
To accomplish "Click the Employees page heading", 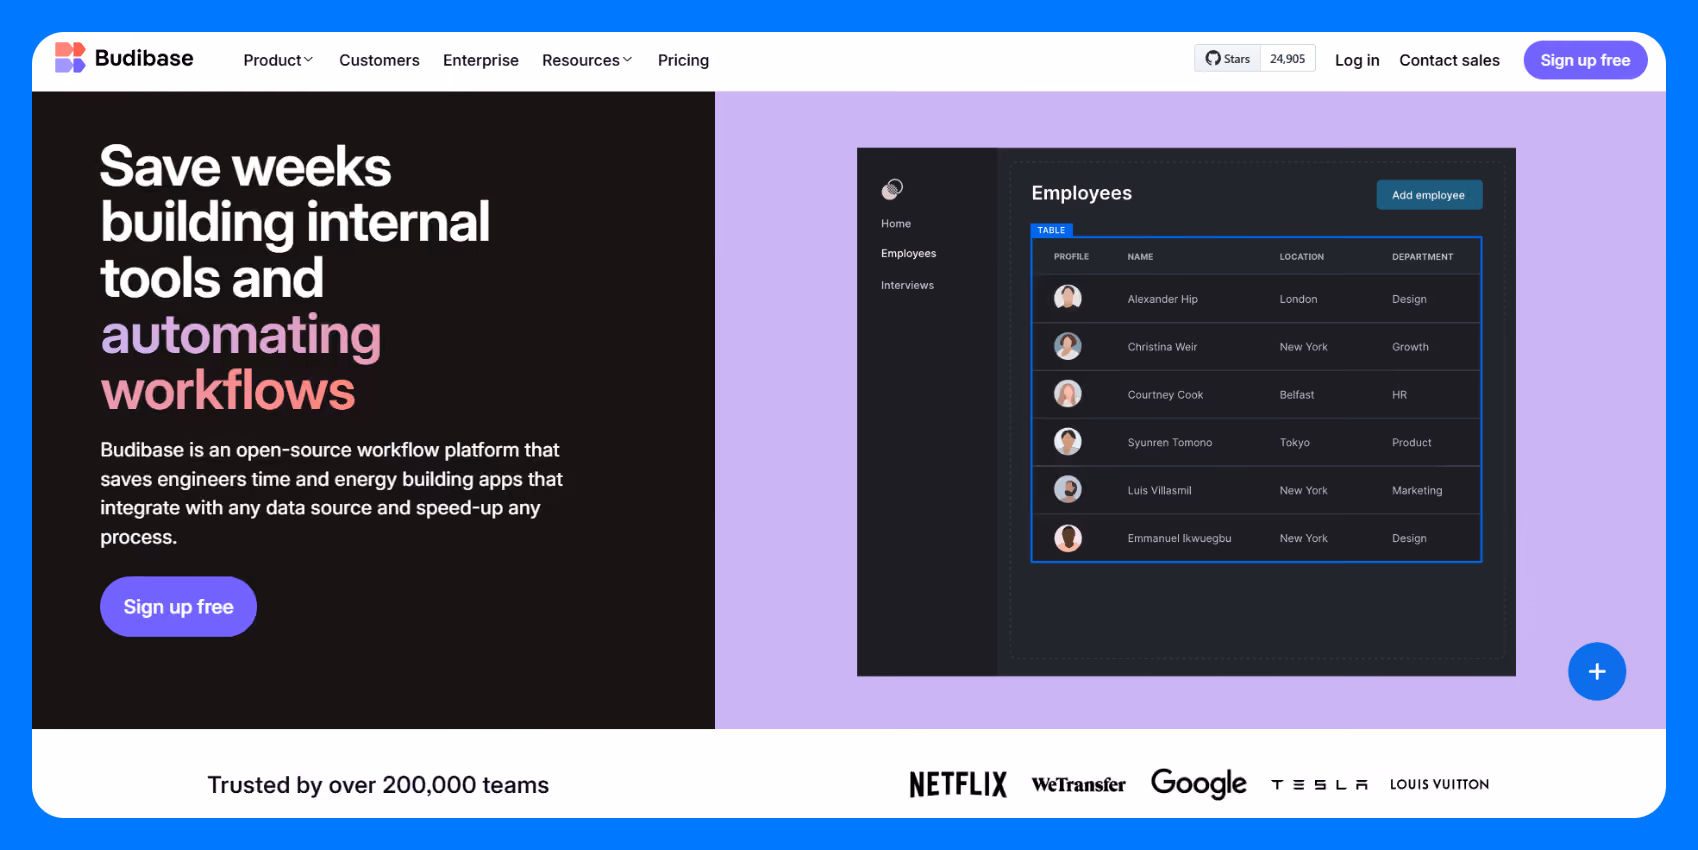I will [1081, 193].
